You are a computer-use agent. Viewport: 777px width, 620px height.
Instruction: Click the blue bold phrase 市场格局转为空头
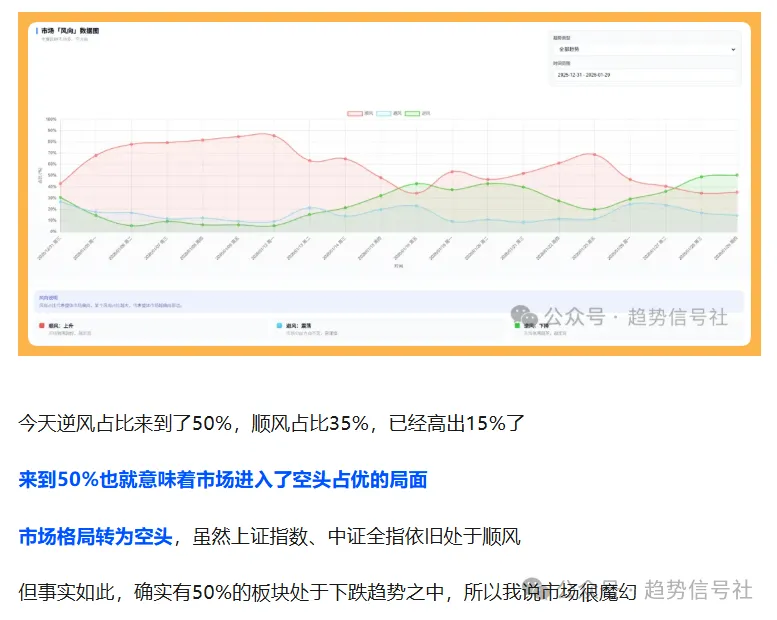click(x=95, y=536)
